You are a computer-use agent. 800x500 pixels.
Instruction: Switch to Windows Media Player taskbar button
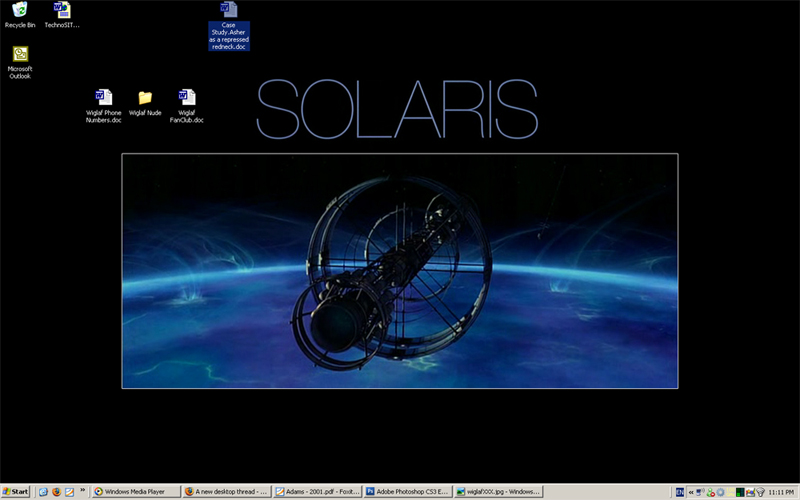pos(135,492)
